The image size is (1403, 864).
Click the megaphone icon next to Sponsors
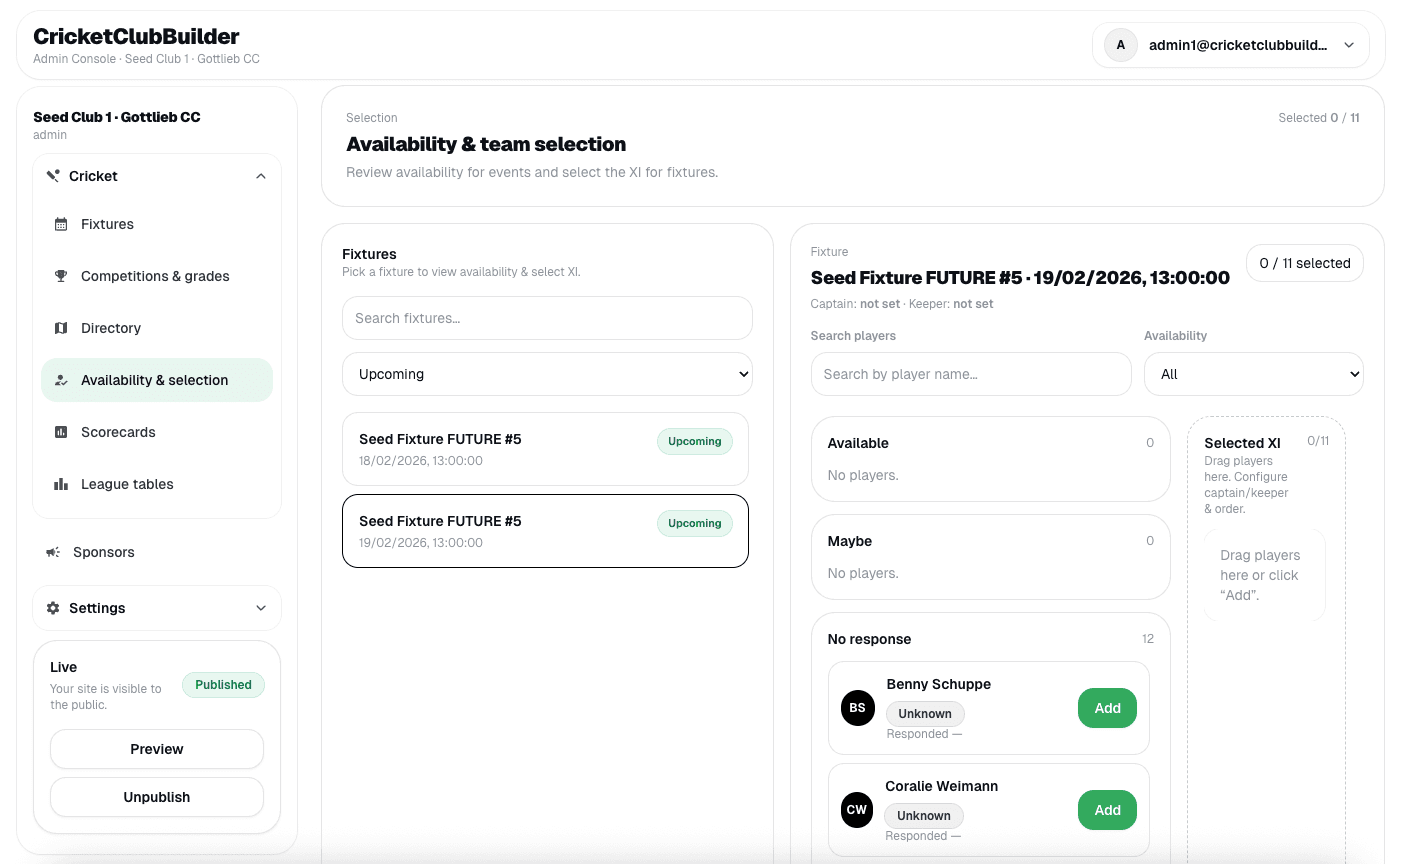(x=53, y=552)
